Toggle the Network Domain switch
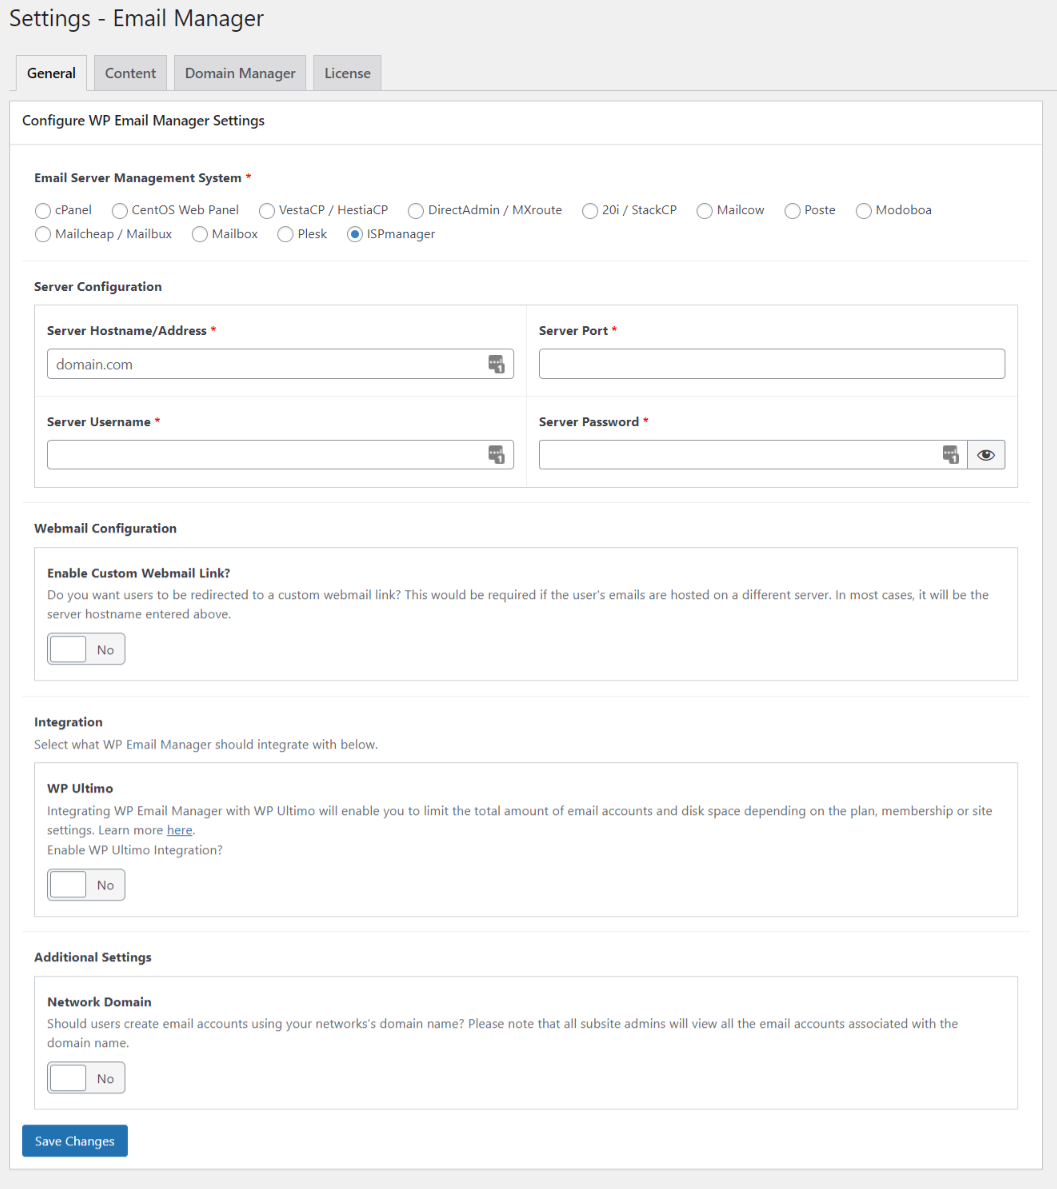The width and height of the screenshot is (1057, 1189). (x=86, y=1078)
